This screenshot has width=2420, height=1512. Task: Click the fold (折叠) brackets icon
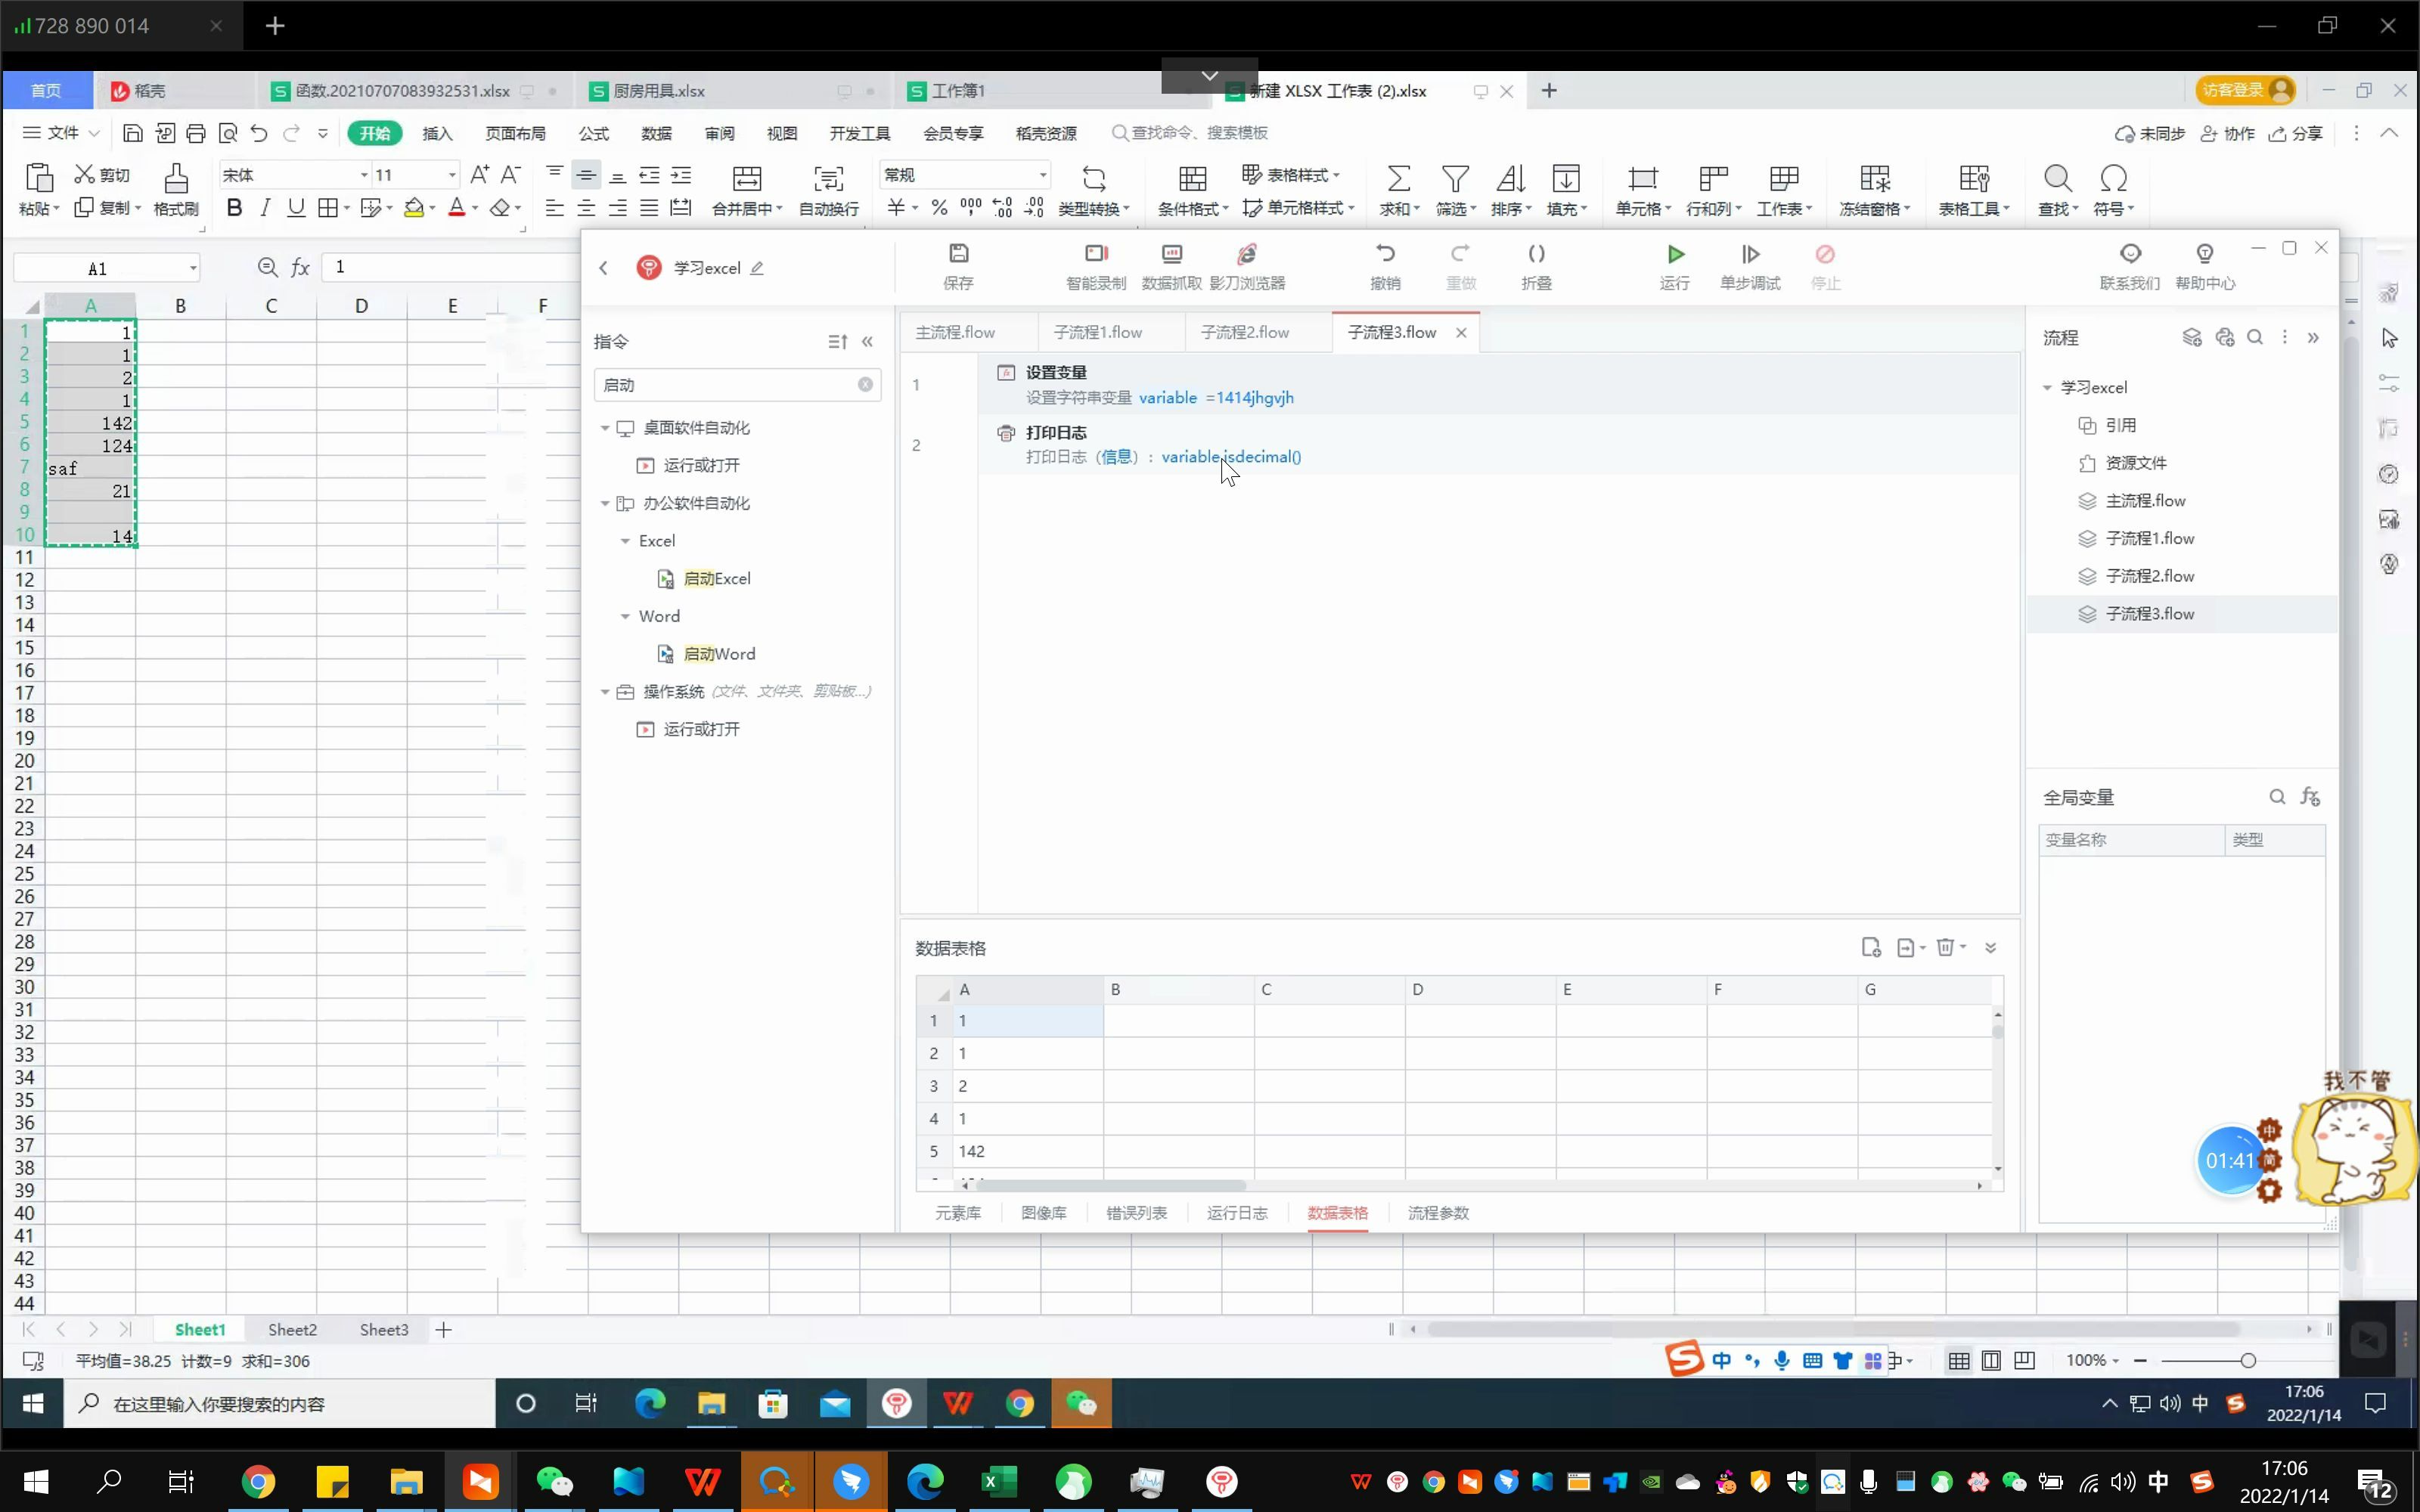[x=1536, y=255]
